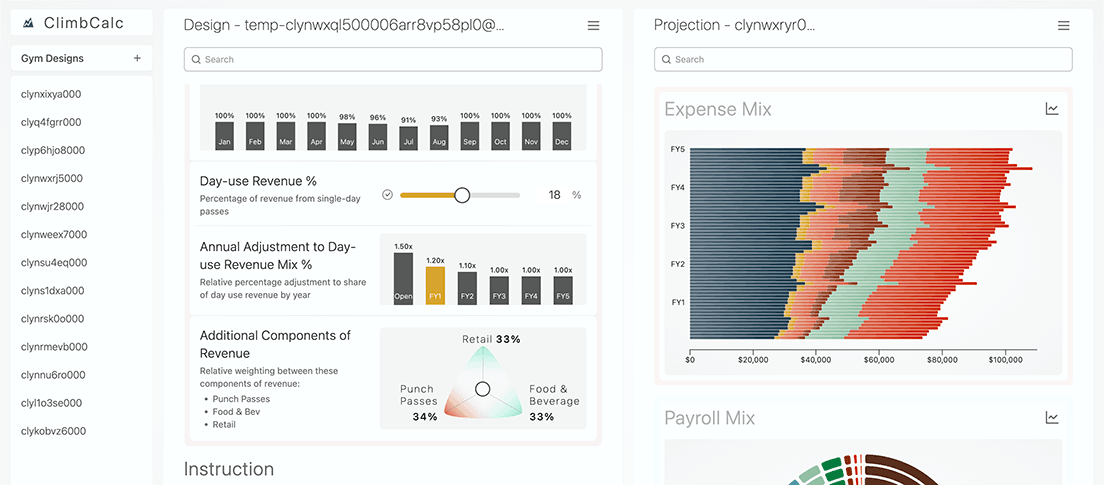The height and width of the screenshot is (485, 1104).
Task: Click the Payroll Mix chart icon
Action: coord(1052,418)
